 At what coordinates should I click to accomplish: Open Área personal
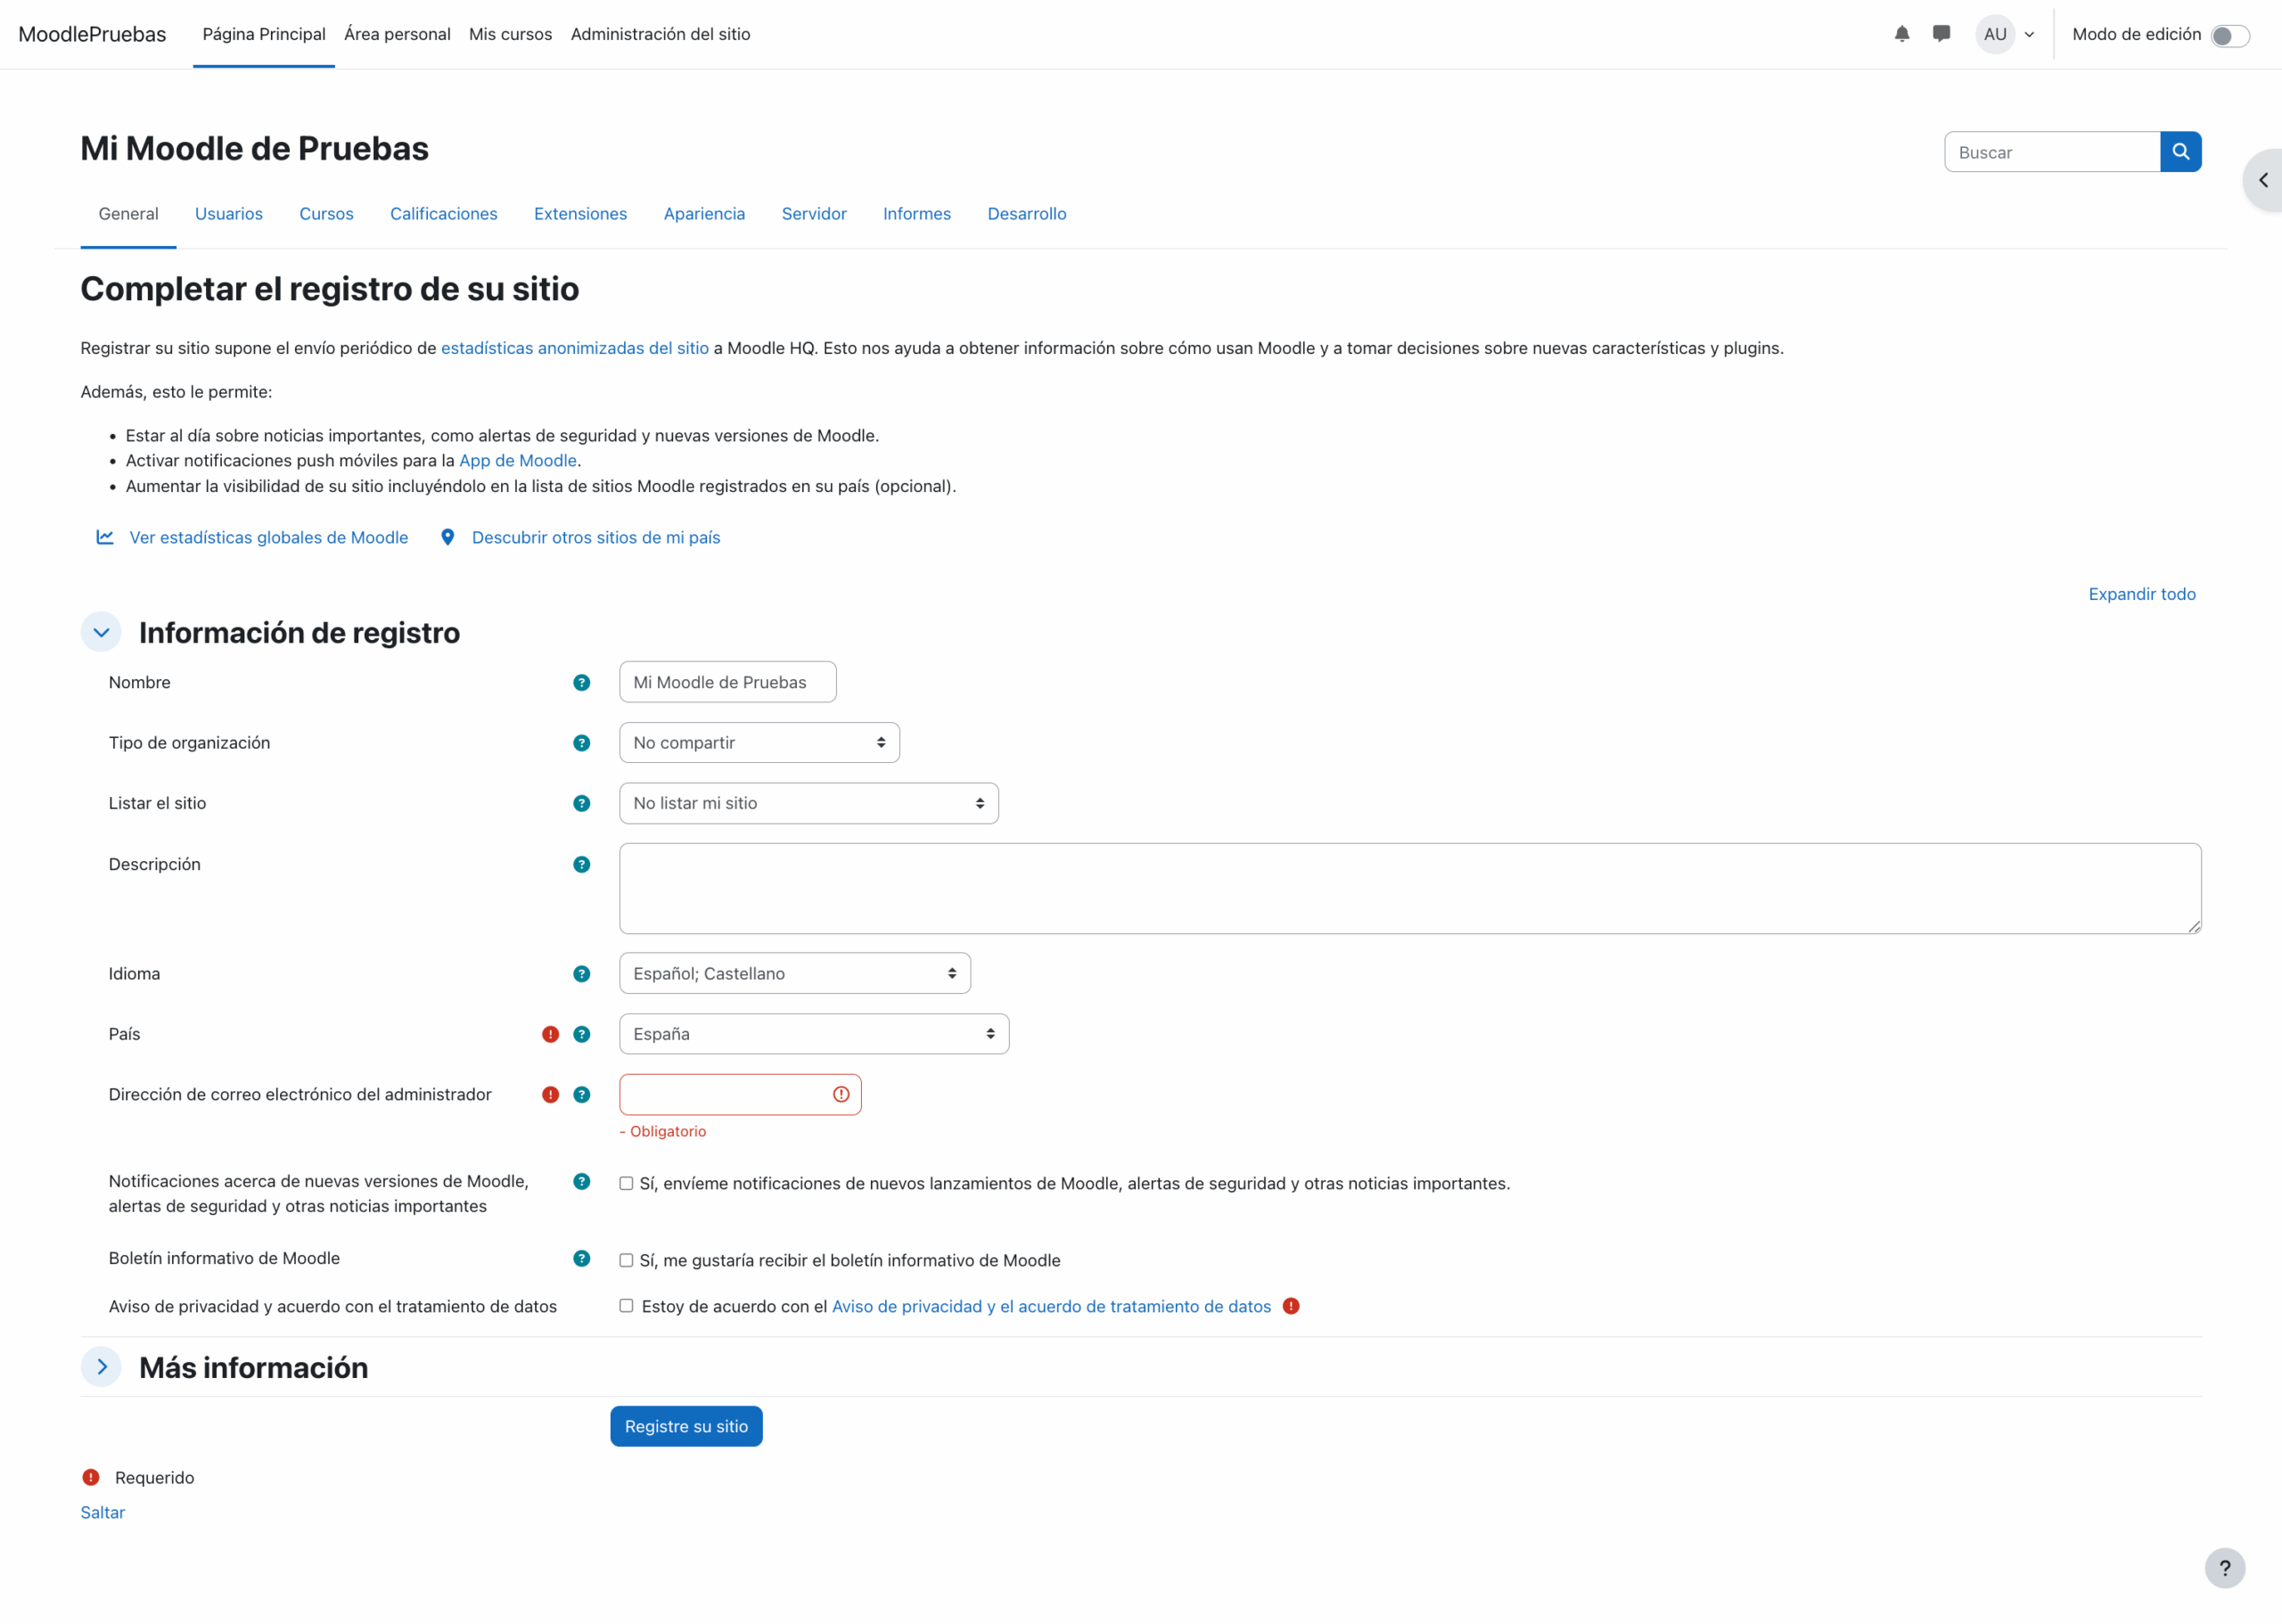397,34
